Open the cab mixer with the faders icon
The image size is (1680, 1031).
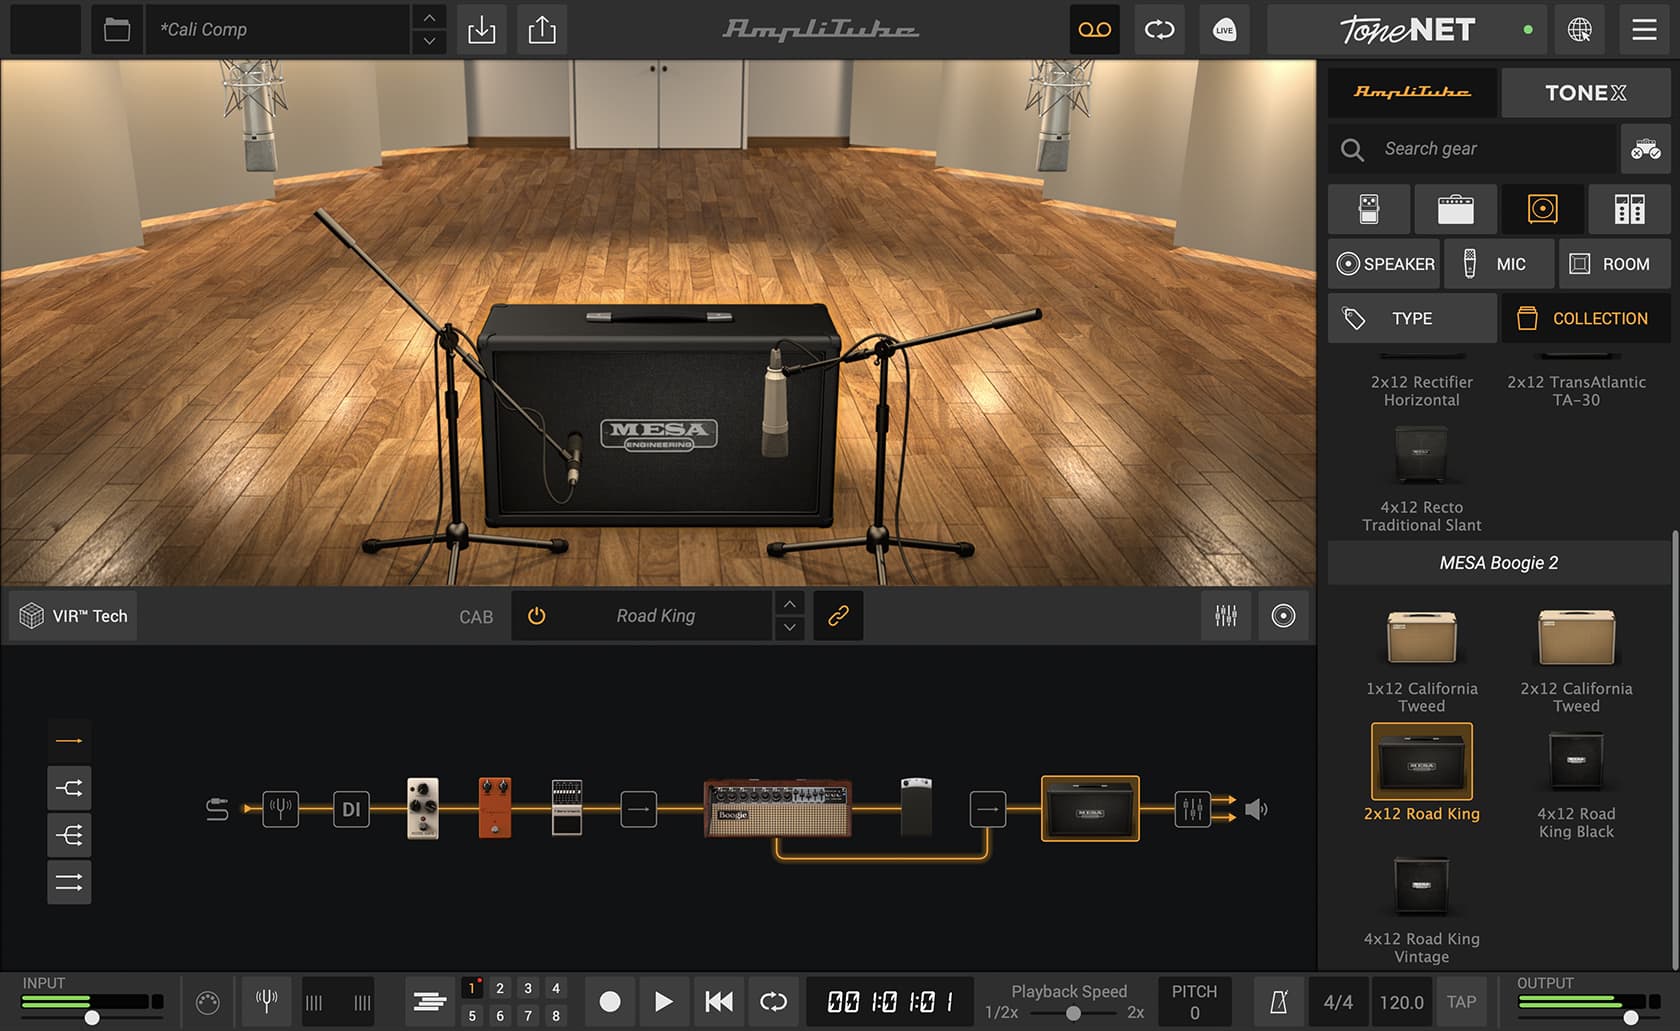pyautogui.click(x=1226, y=615)
